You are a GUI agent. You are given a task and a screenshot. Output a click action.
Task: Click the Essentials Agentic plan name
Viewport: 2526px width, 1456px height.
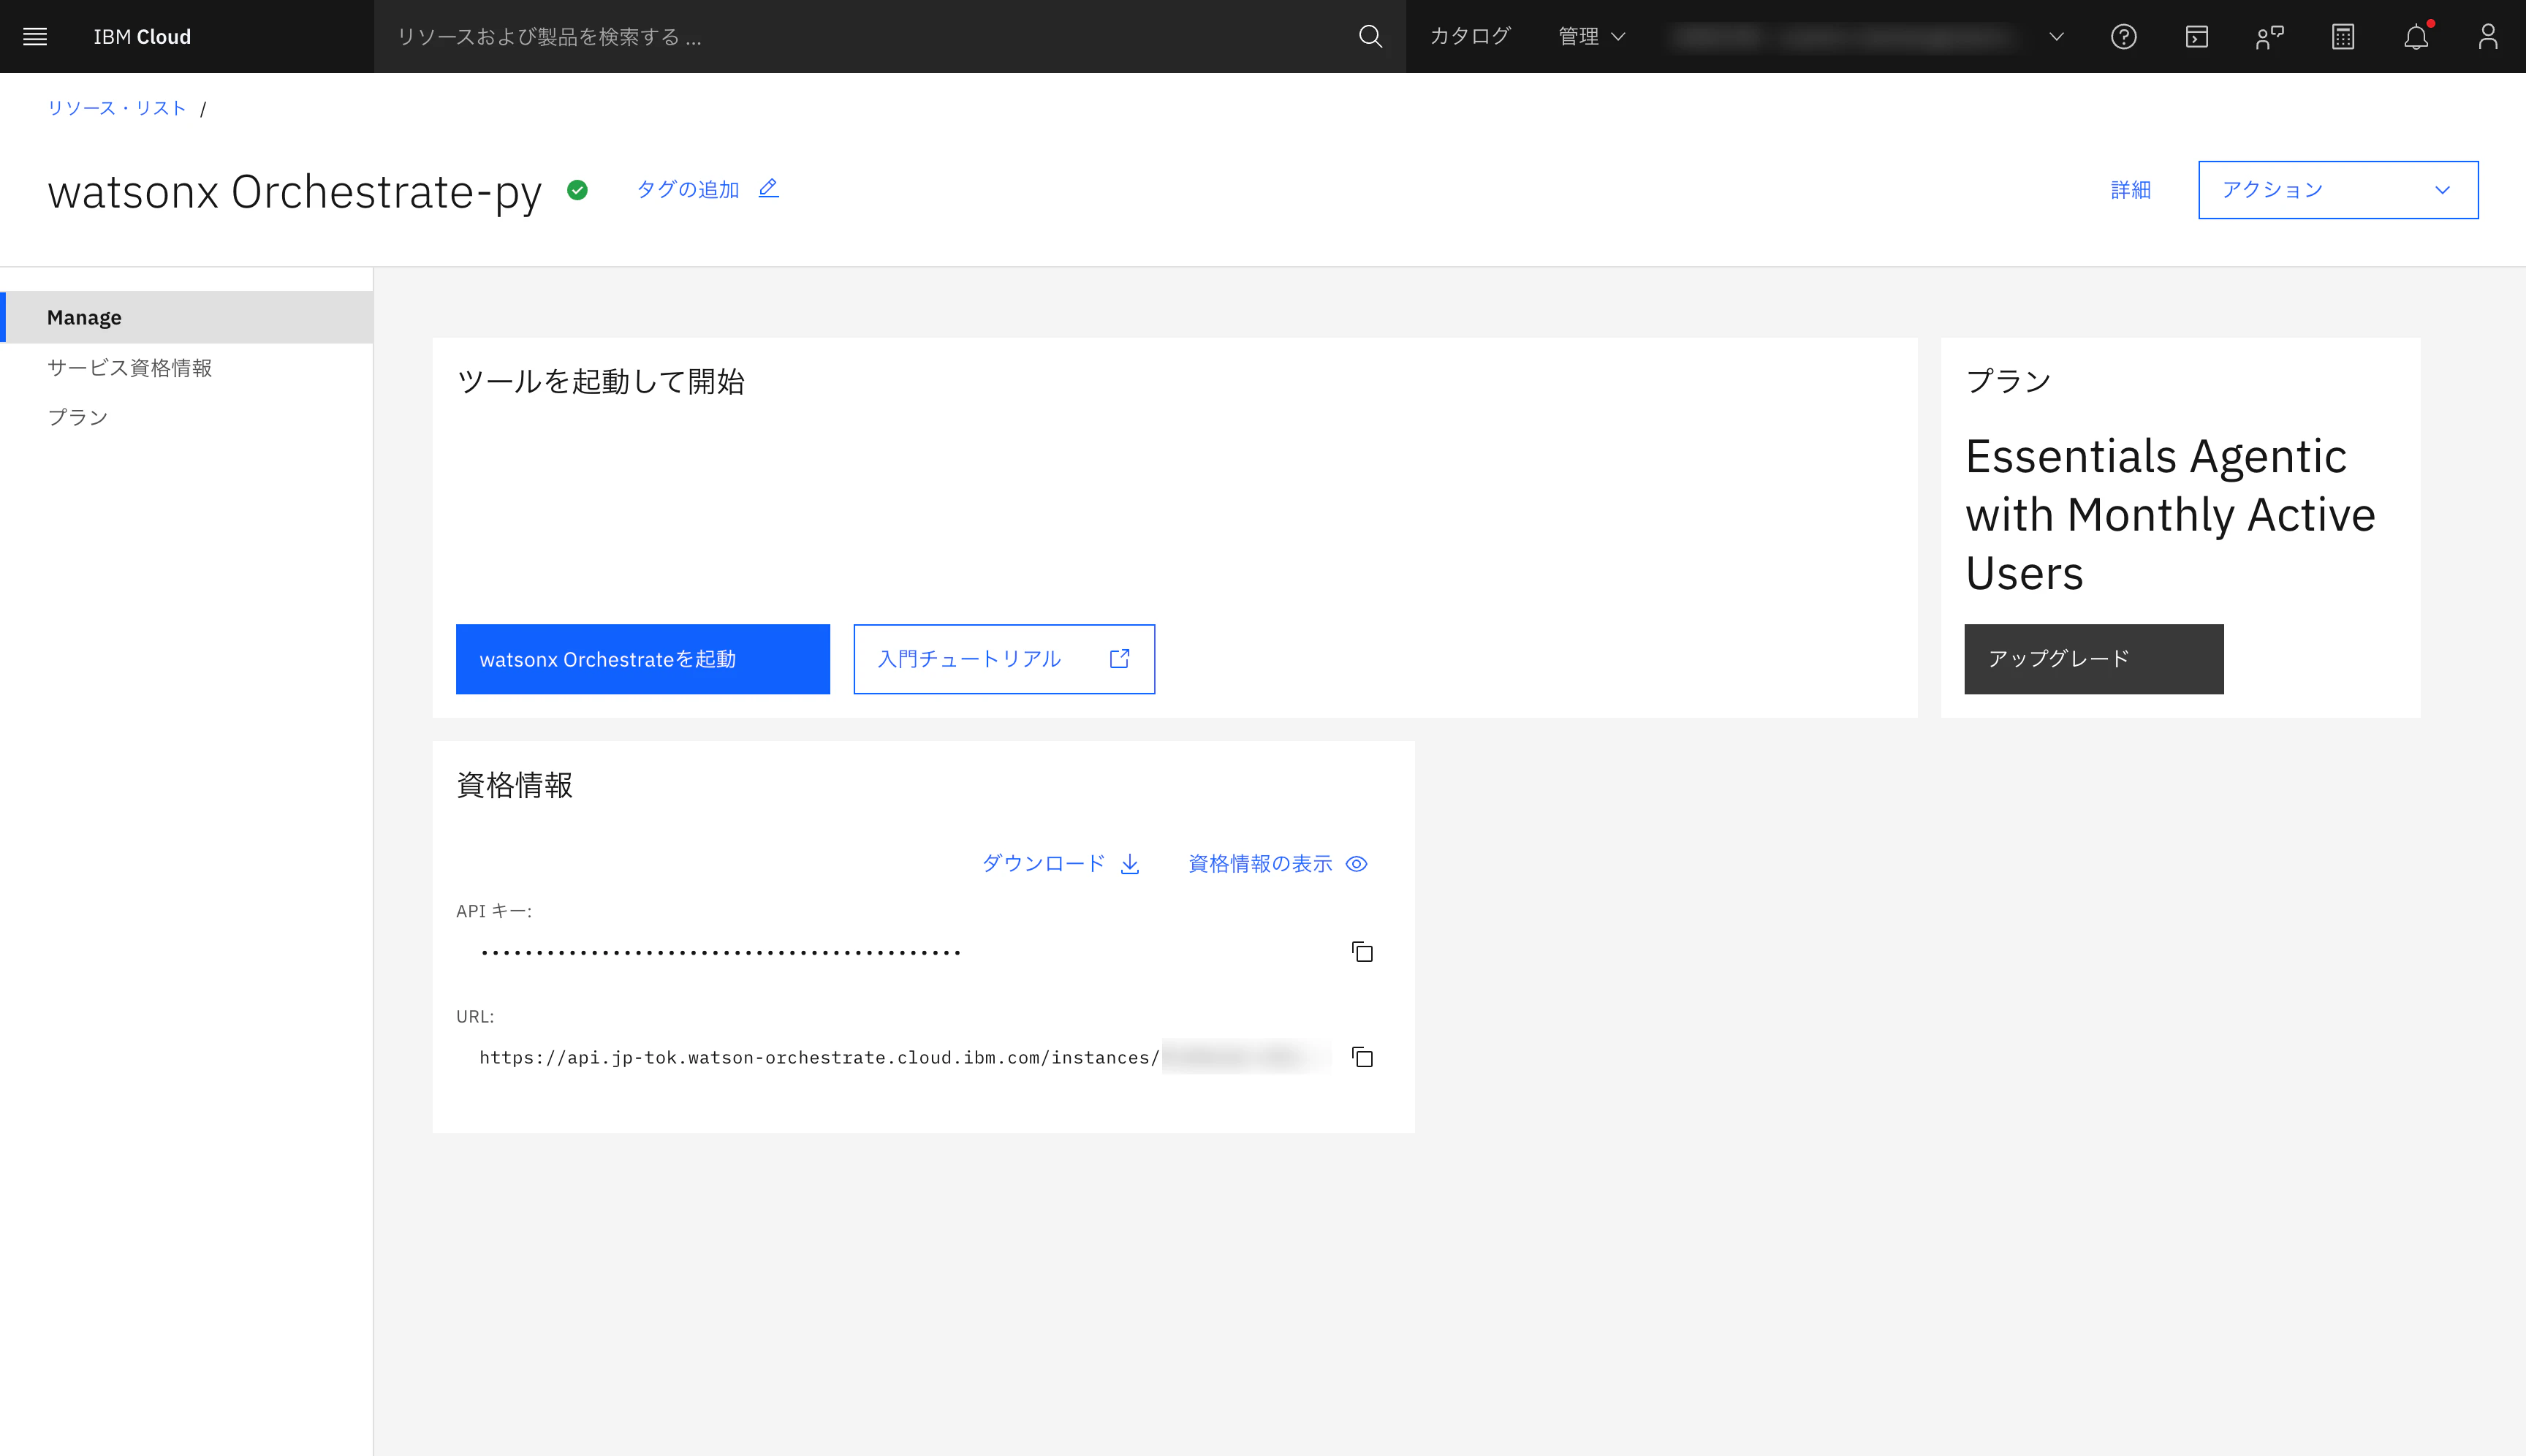(2169, 514)
